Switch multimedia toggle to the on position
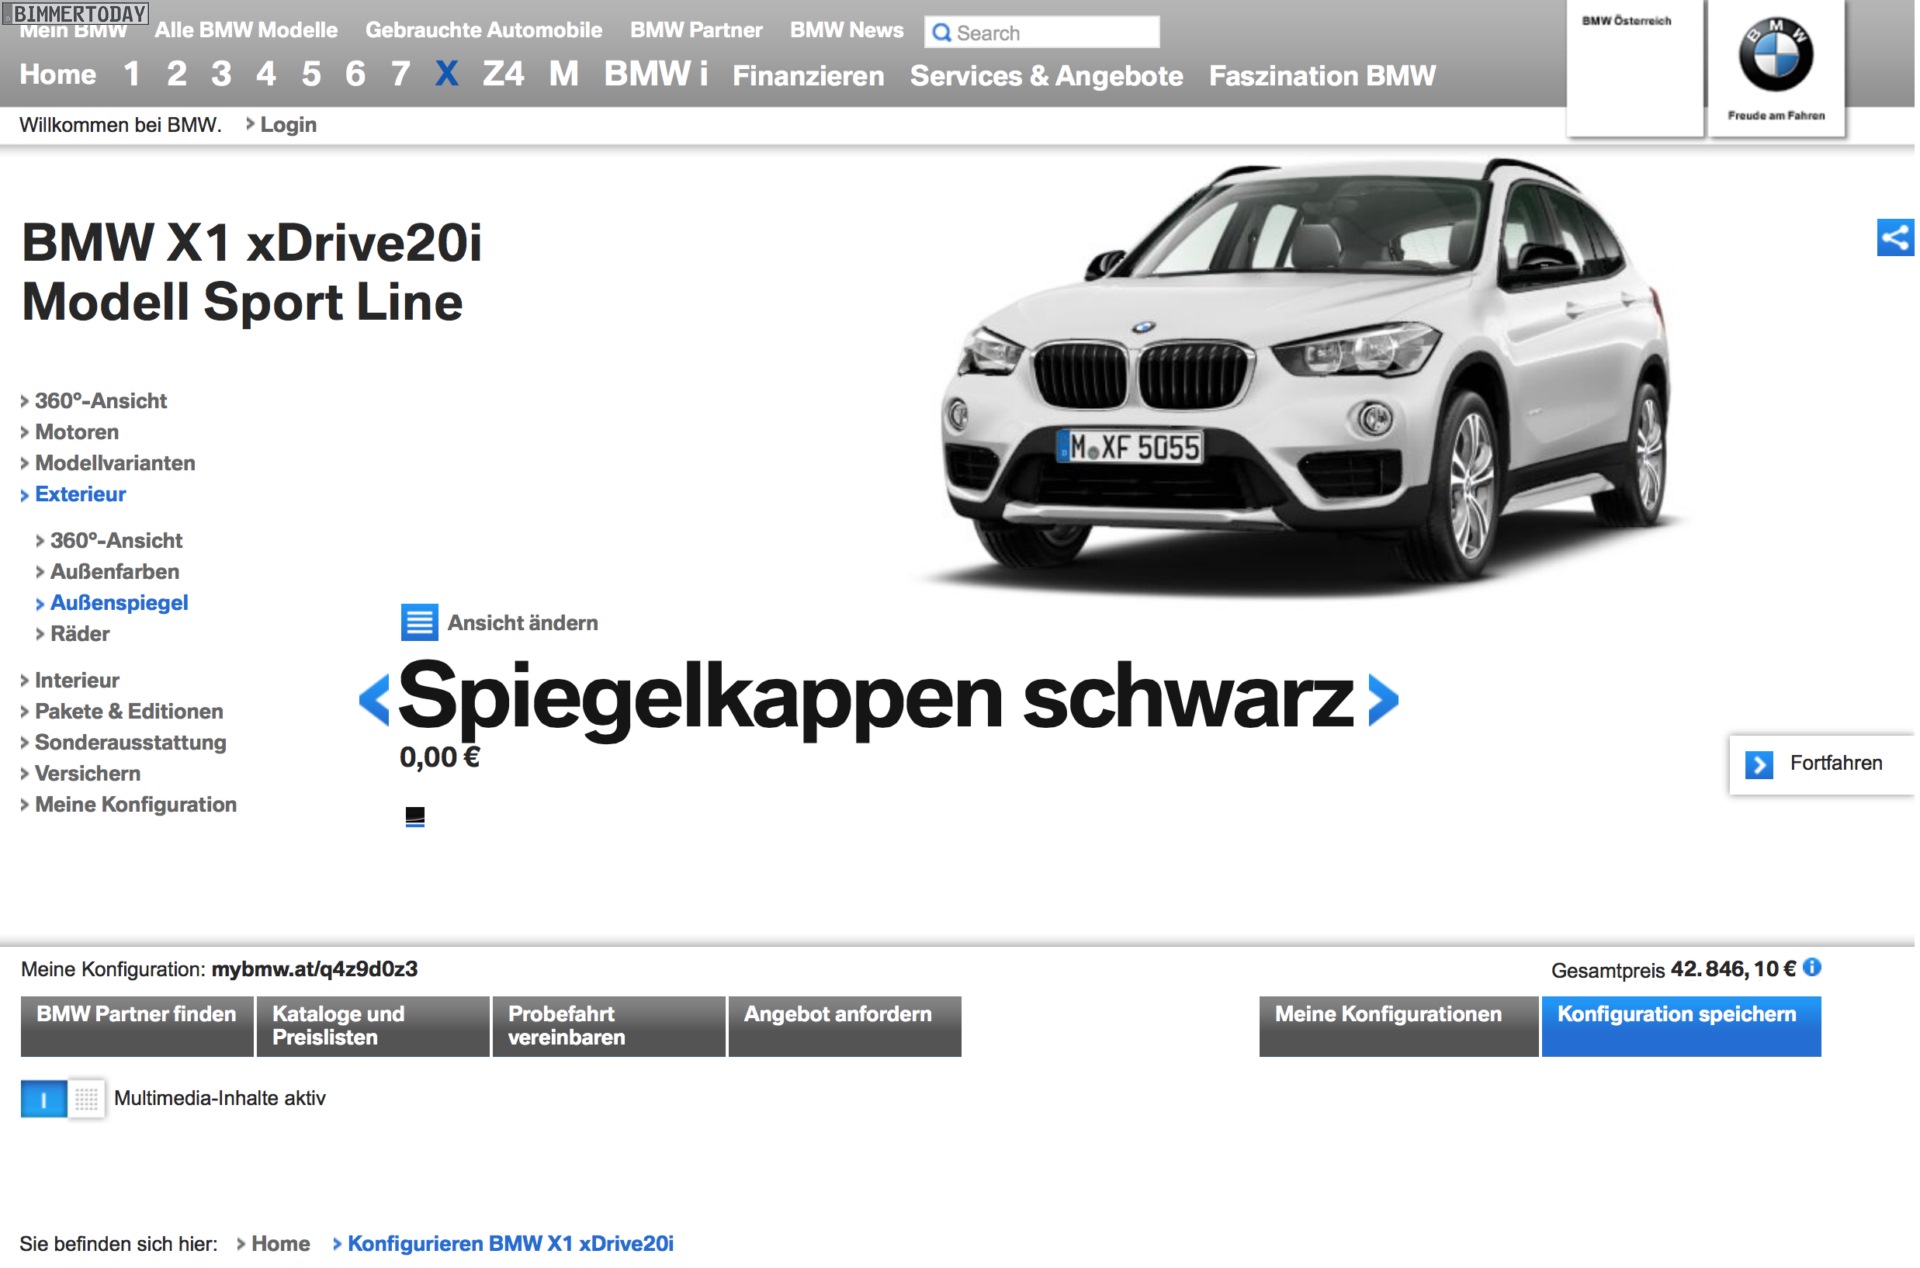1920x1268 pixels. pyautogui.click(x=43, y=1099)
